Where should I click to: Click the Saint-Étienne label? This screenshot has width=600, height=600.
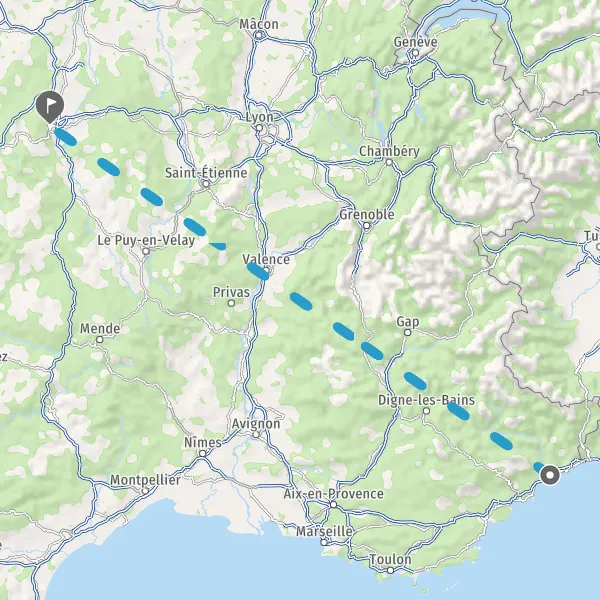[206, 173]
